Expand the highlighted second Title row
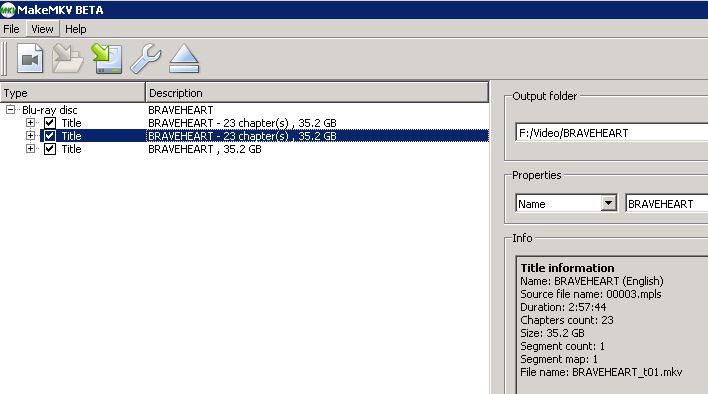708x394 pixels. click(30, 136)
